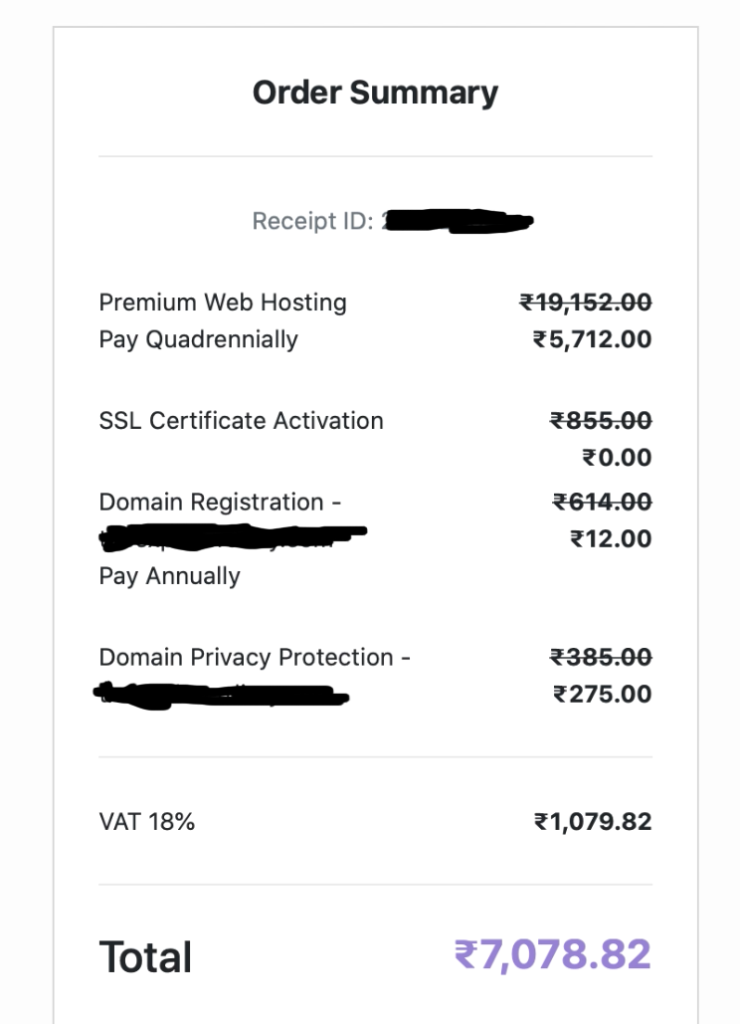Click the ₹5,712.00 hosting price
The width and height of the screenshot is (740, 1024).
click(592, 340)
